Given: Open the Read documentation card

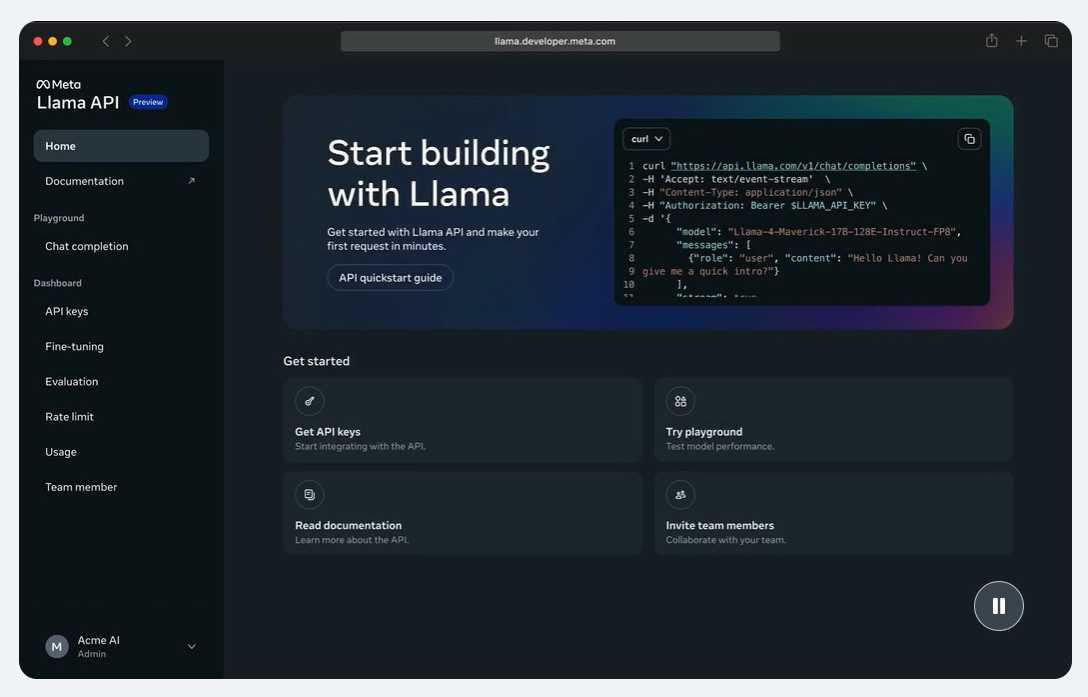Looking at the screenshot, I should click(x=463, y=514).
